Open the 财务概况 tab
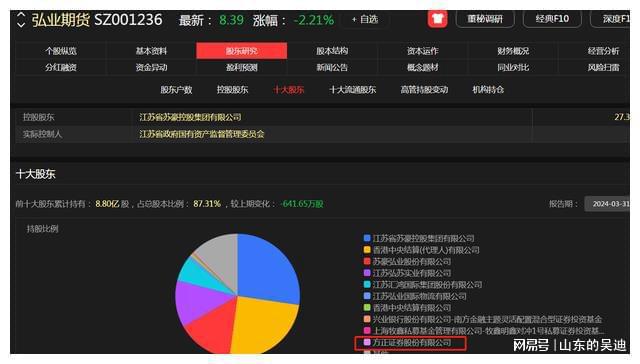This screenshot has width=640, height=364. [513, 51]
